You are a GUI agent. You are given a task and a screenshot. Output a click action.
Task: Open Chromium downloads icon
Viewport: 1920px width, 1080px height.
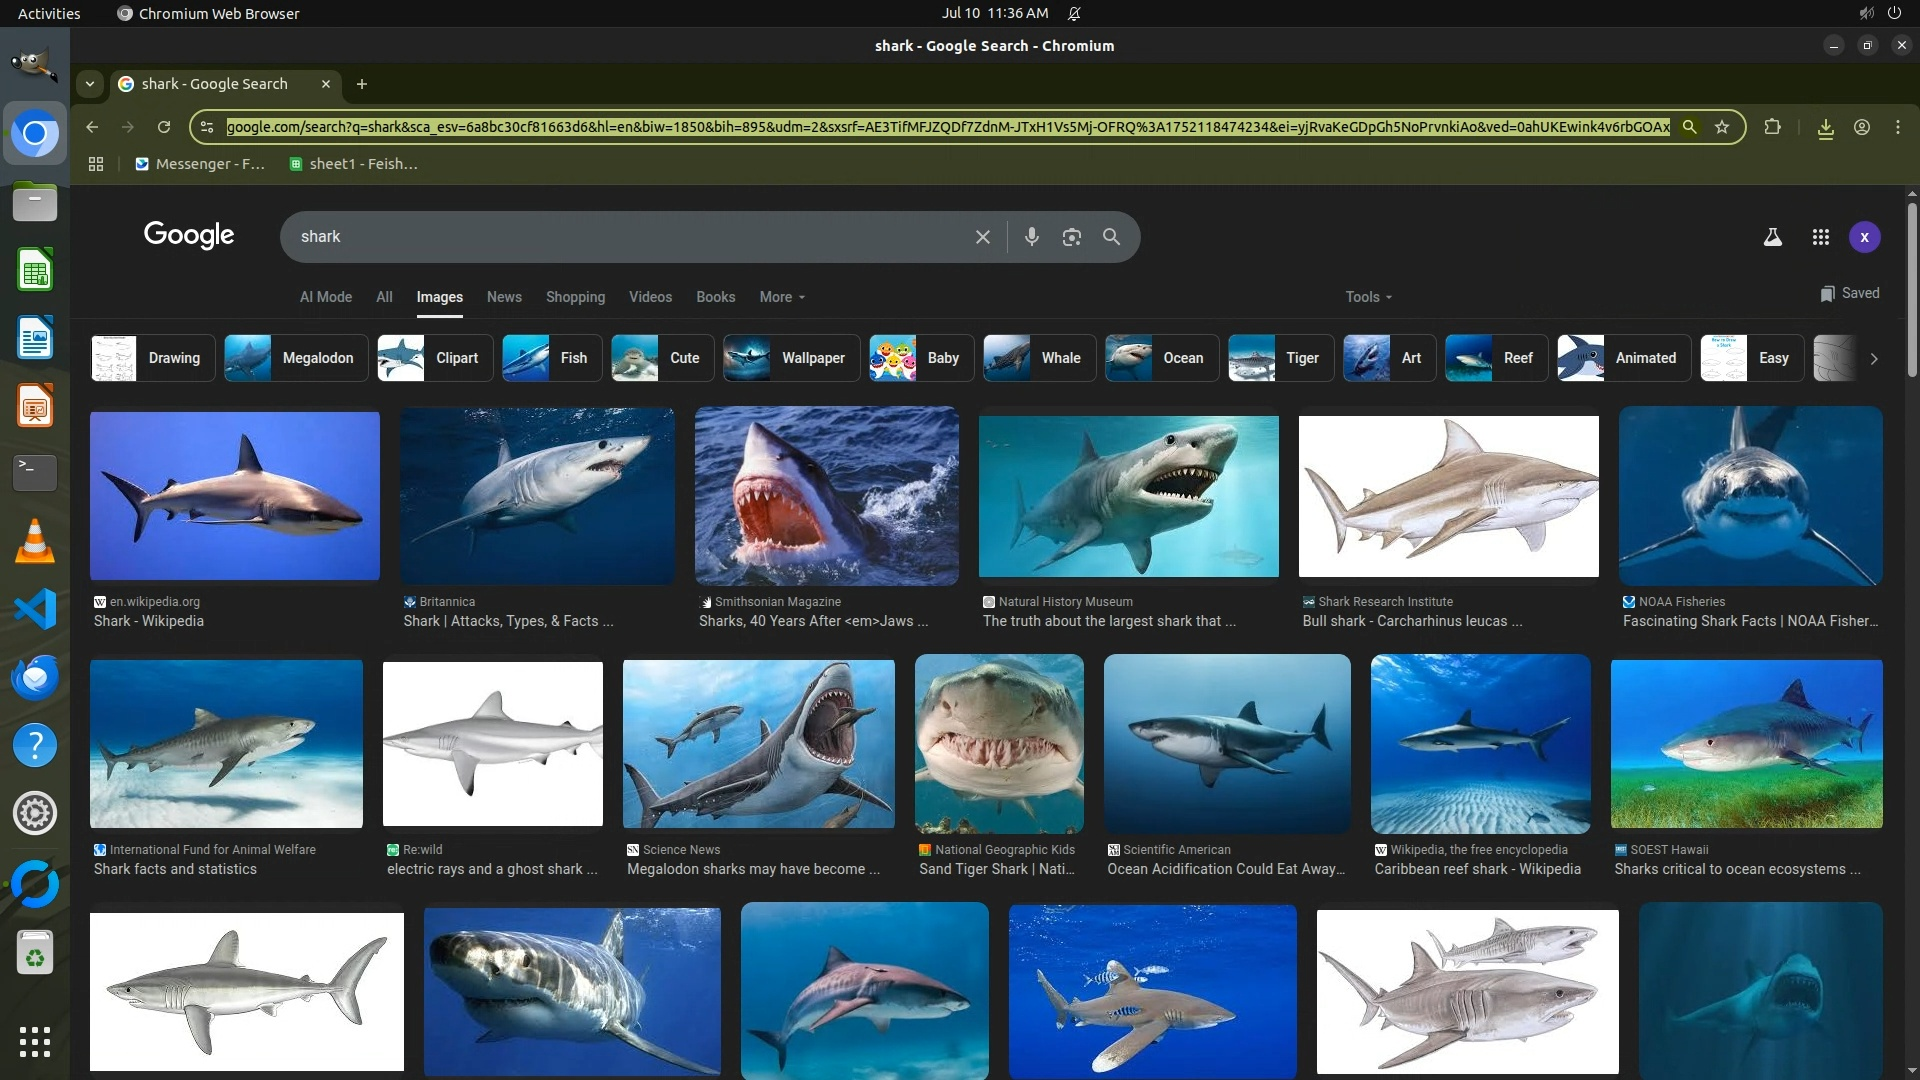(1825, 128)
